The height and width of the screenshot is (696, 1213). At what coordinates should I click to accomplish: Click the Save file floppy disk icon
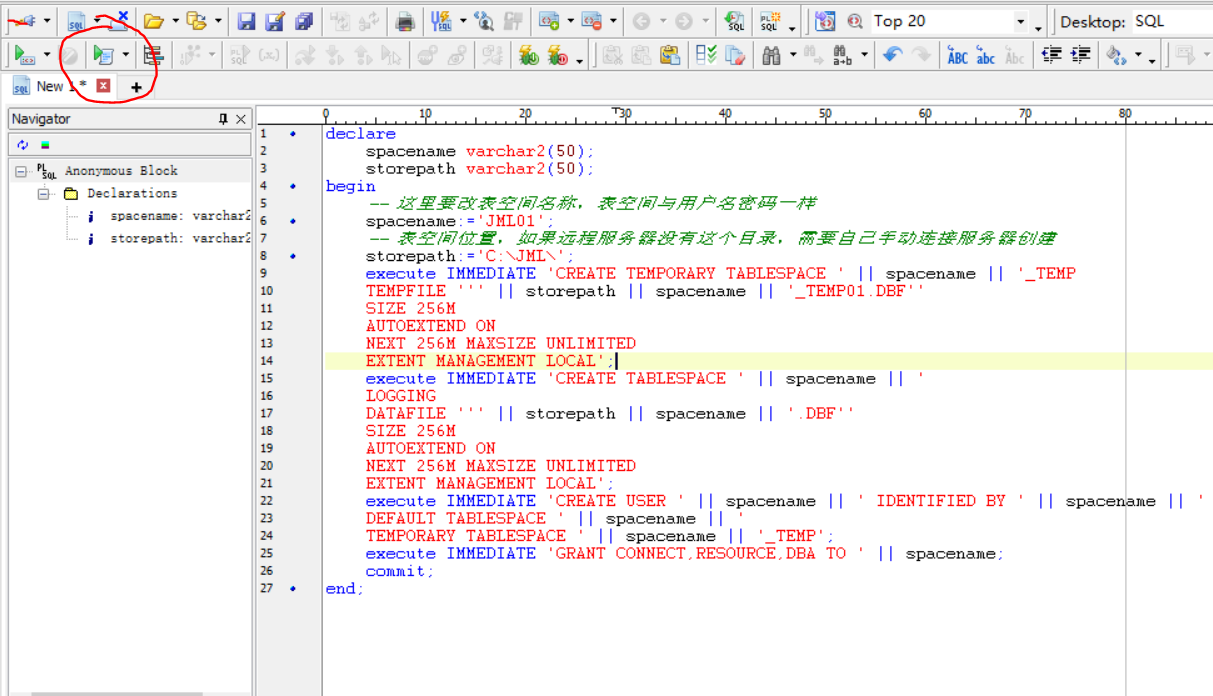click(x=246, y=21)
